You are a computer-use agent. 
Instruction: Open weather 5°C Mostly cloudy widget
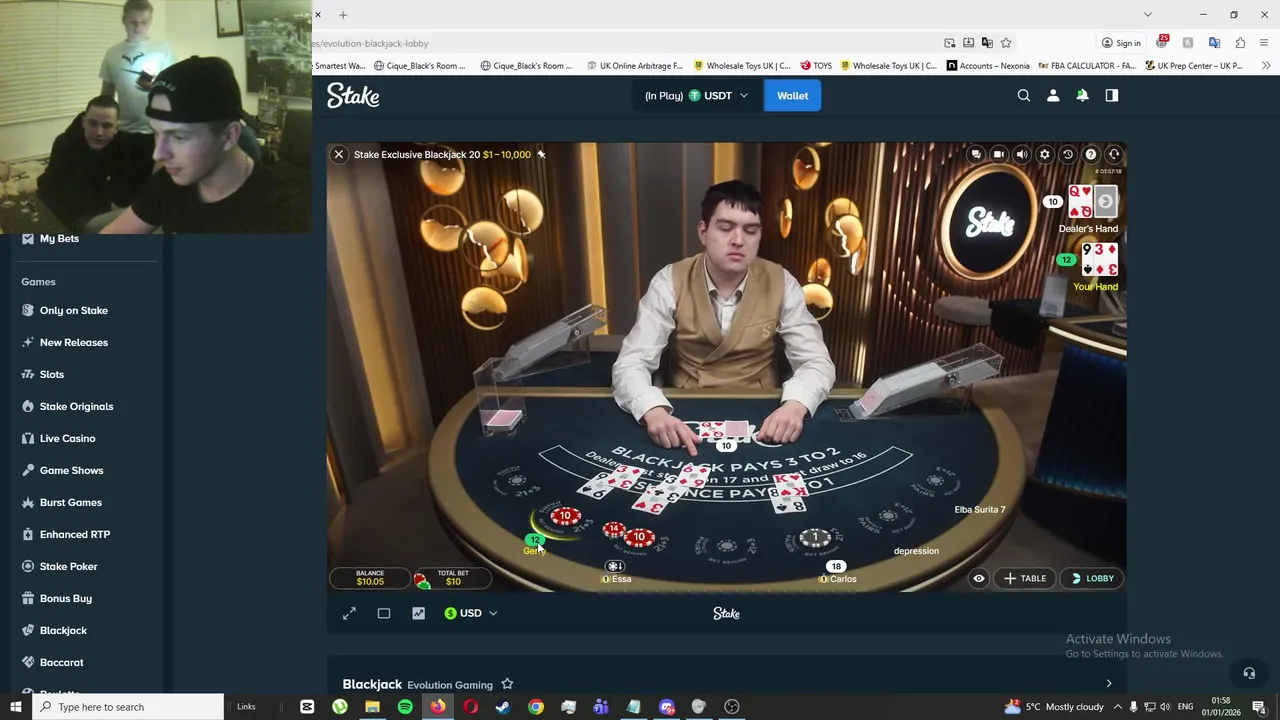[x=1054, y=707]
